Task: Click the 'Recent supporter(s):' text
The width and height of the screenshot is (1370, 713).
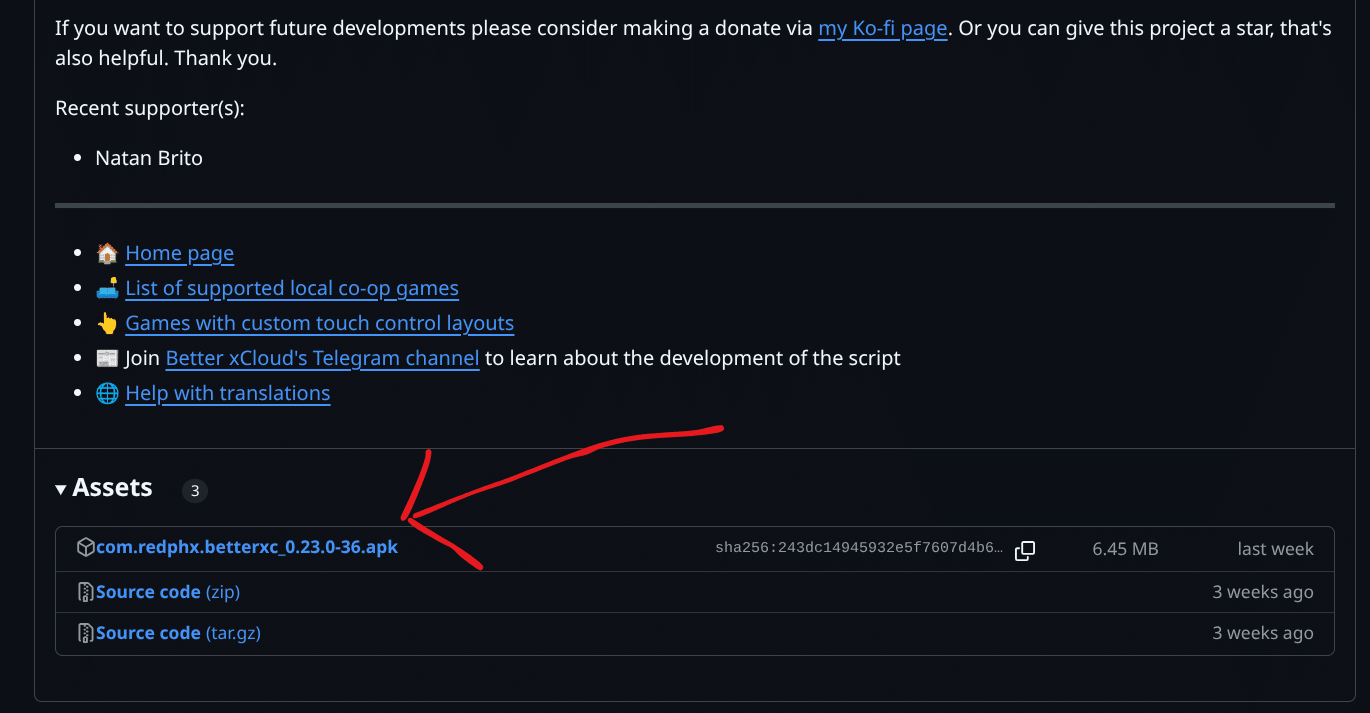Action: pyautogui.click(x=150, y=108)
